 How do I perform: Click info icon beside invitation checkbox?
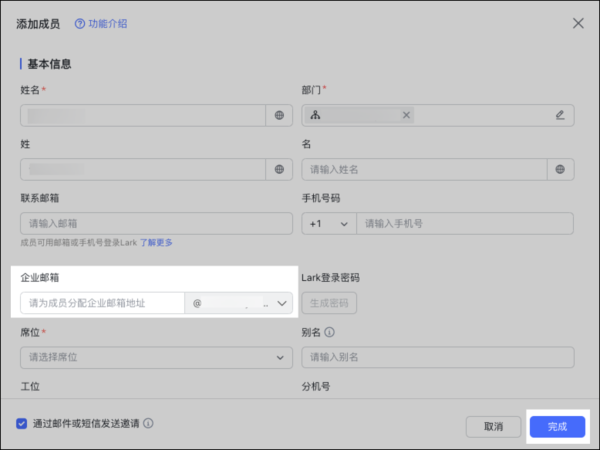148,423
